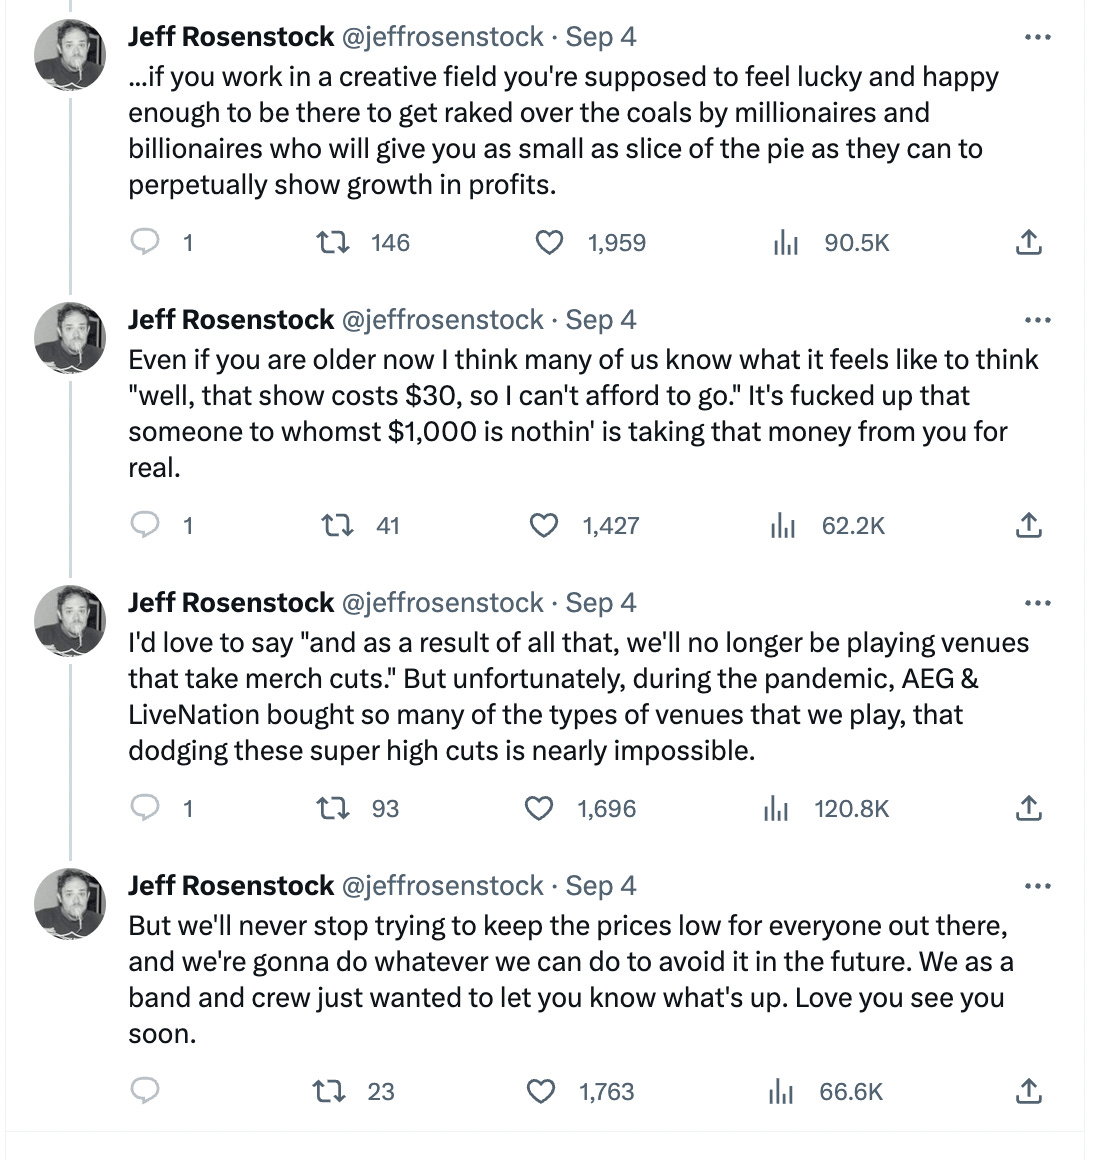Viewport: 1098px width, 1160px height.
Task: Open more options on first tweet
Action: [x=1038, y=38]
